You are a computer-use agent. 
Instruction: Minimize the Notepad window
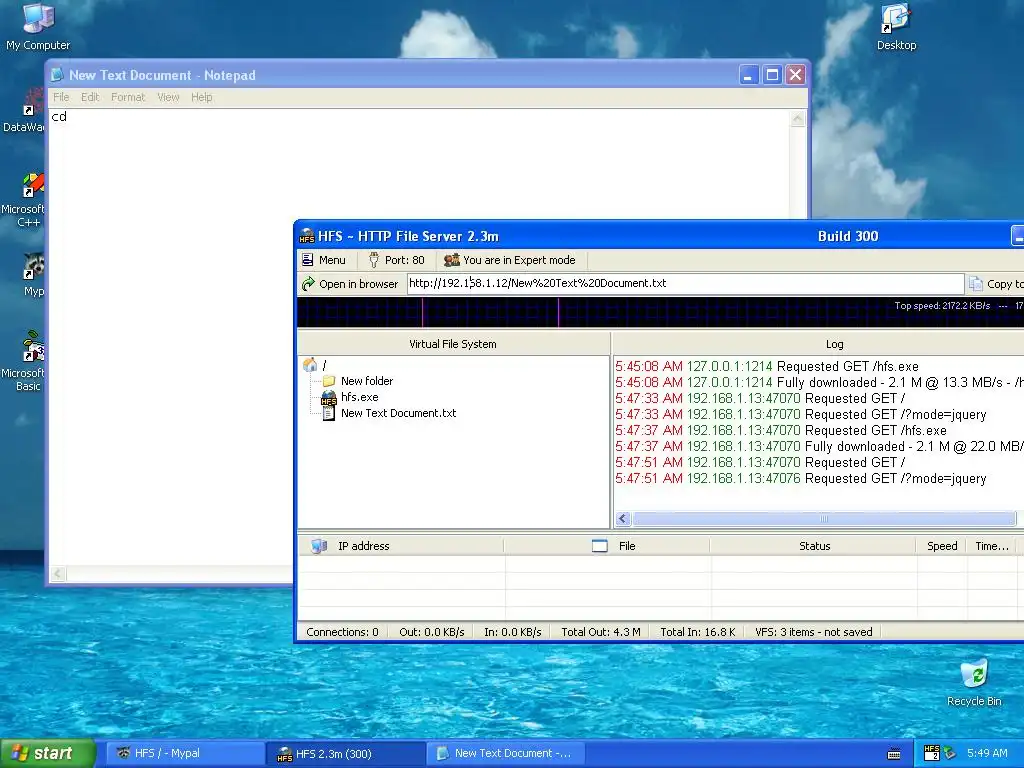748,75
